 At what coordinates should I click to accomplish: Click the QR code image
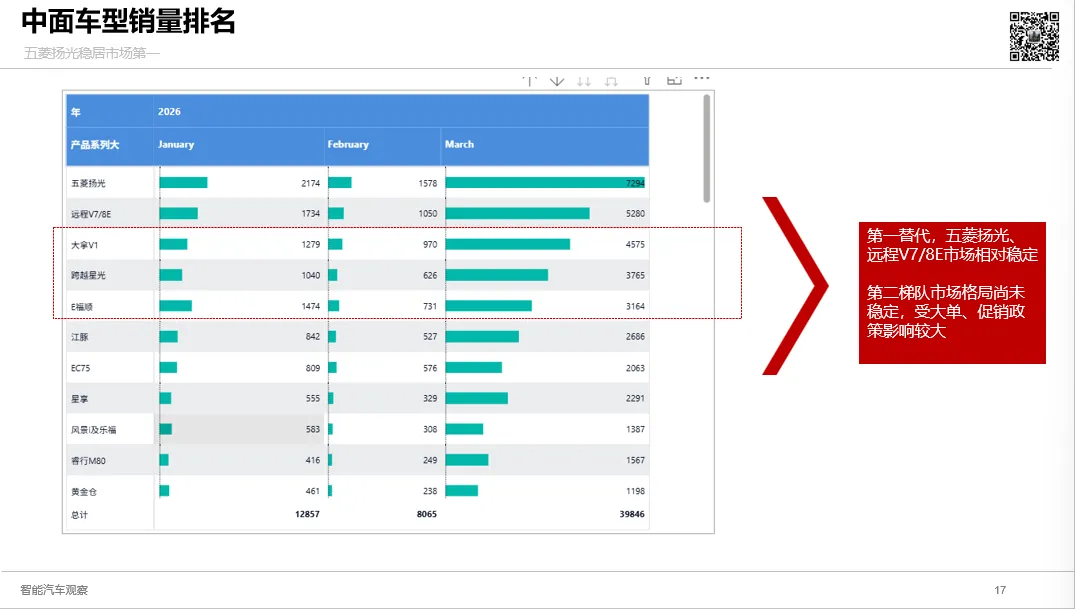click(1034, 36)
